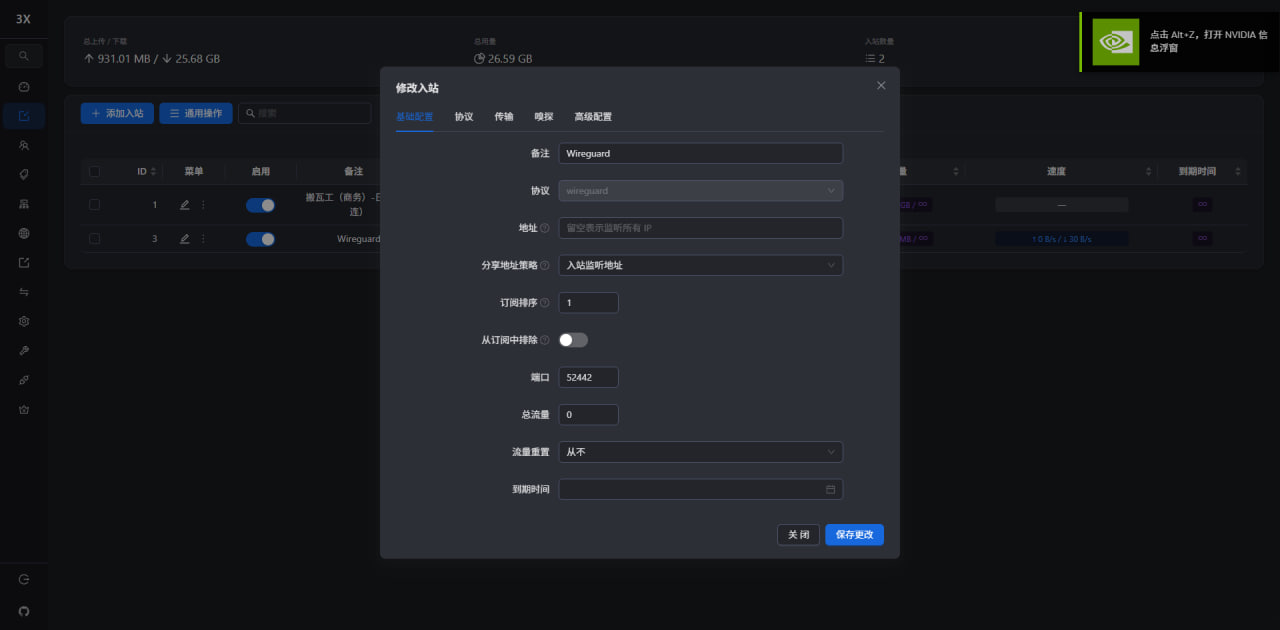This screenshot has height=630, width=1280.
Task: Switch to the 基础配置 tab
Action: coord(415,117)
